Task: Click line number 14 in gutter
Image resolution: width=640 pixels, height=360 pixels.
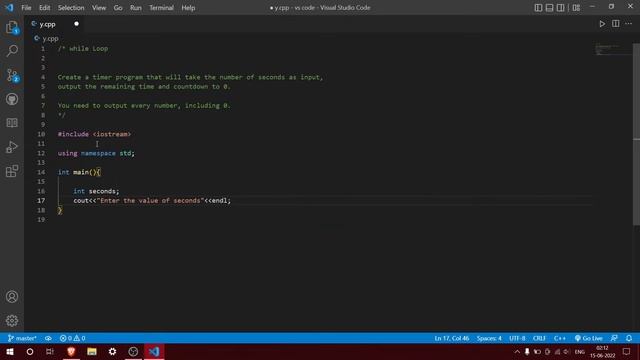Action: coord(41,172)
